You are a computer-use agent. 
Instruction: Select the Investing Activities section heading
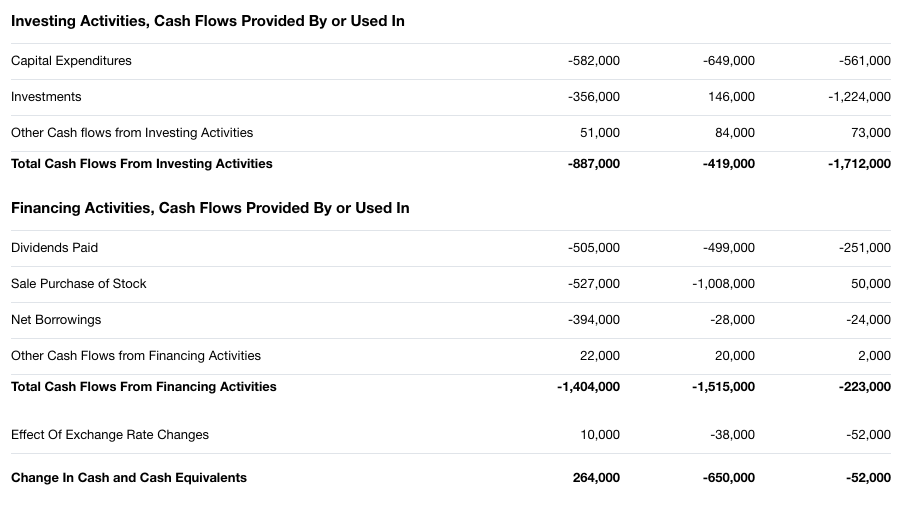click(208, 21)
